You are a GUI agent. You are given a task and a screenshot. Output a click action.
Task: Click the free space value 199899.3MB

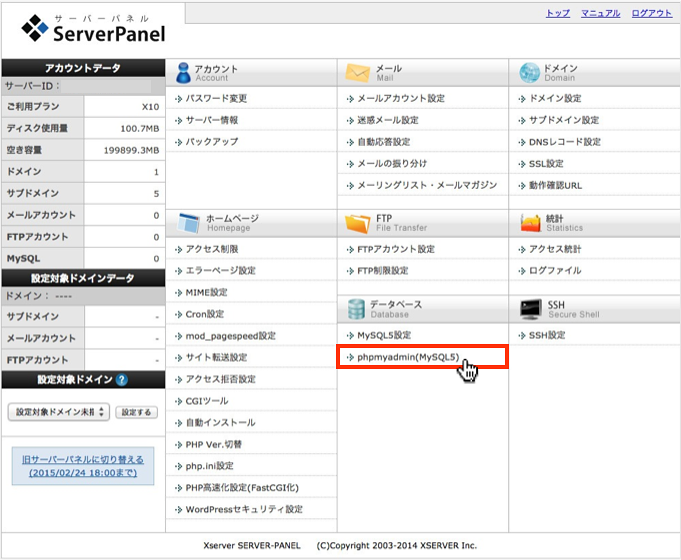coord(131,150)
